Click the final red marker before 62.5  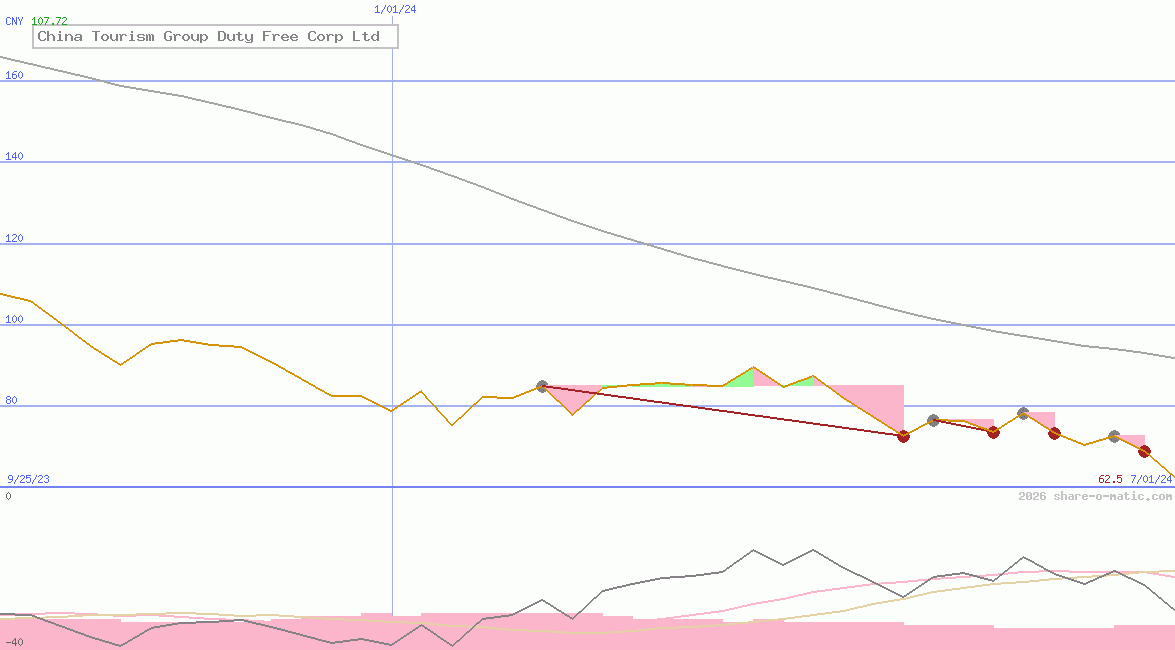(1144, 451)
